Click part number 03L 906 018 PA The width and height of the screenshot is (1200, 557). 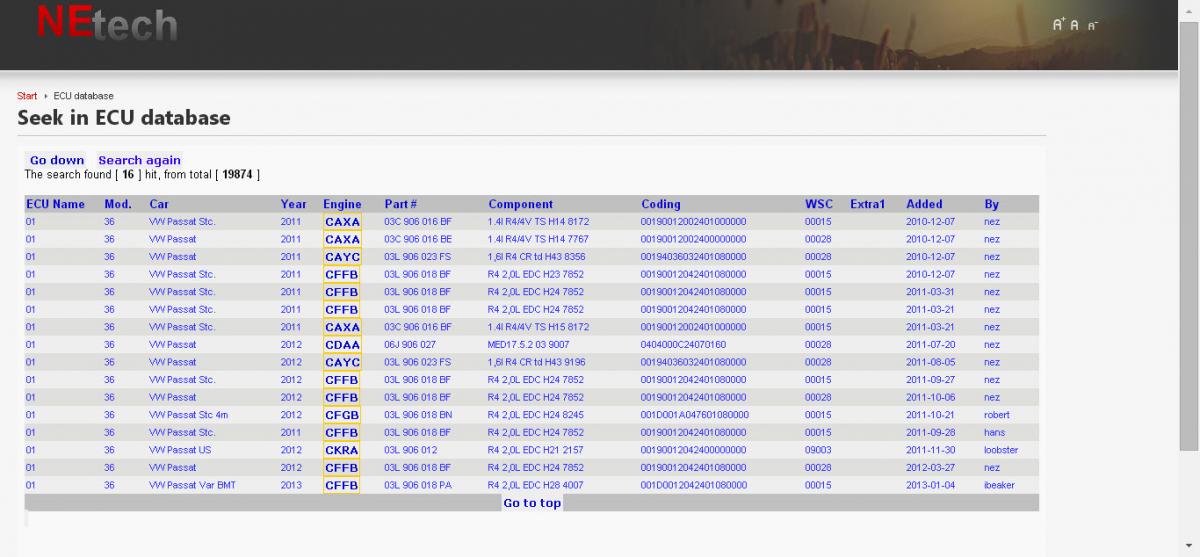coord(418,485)
